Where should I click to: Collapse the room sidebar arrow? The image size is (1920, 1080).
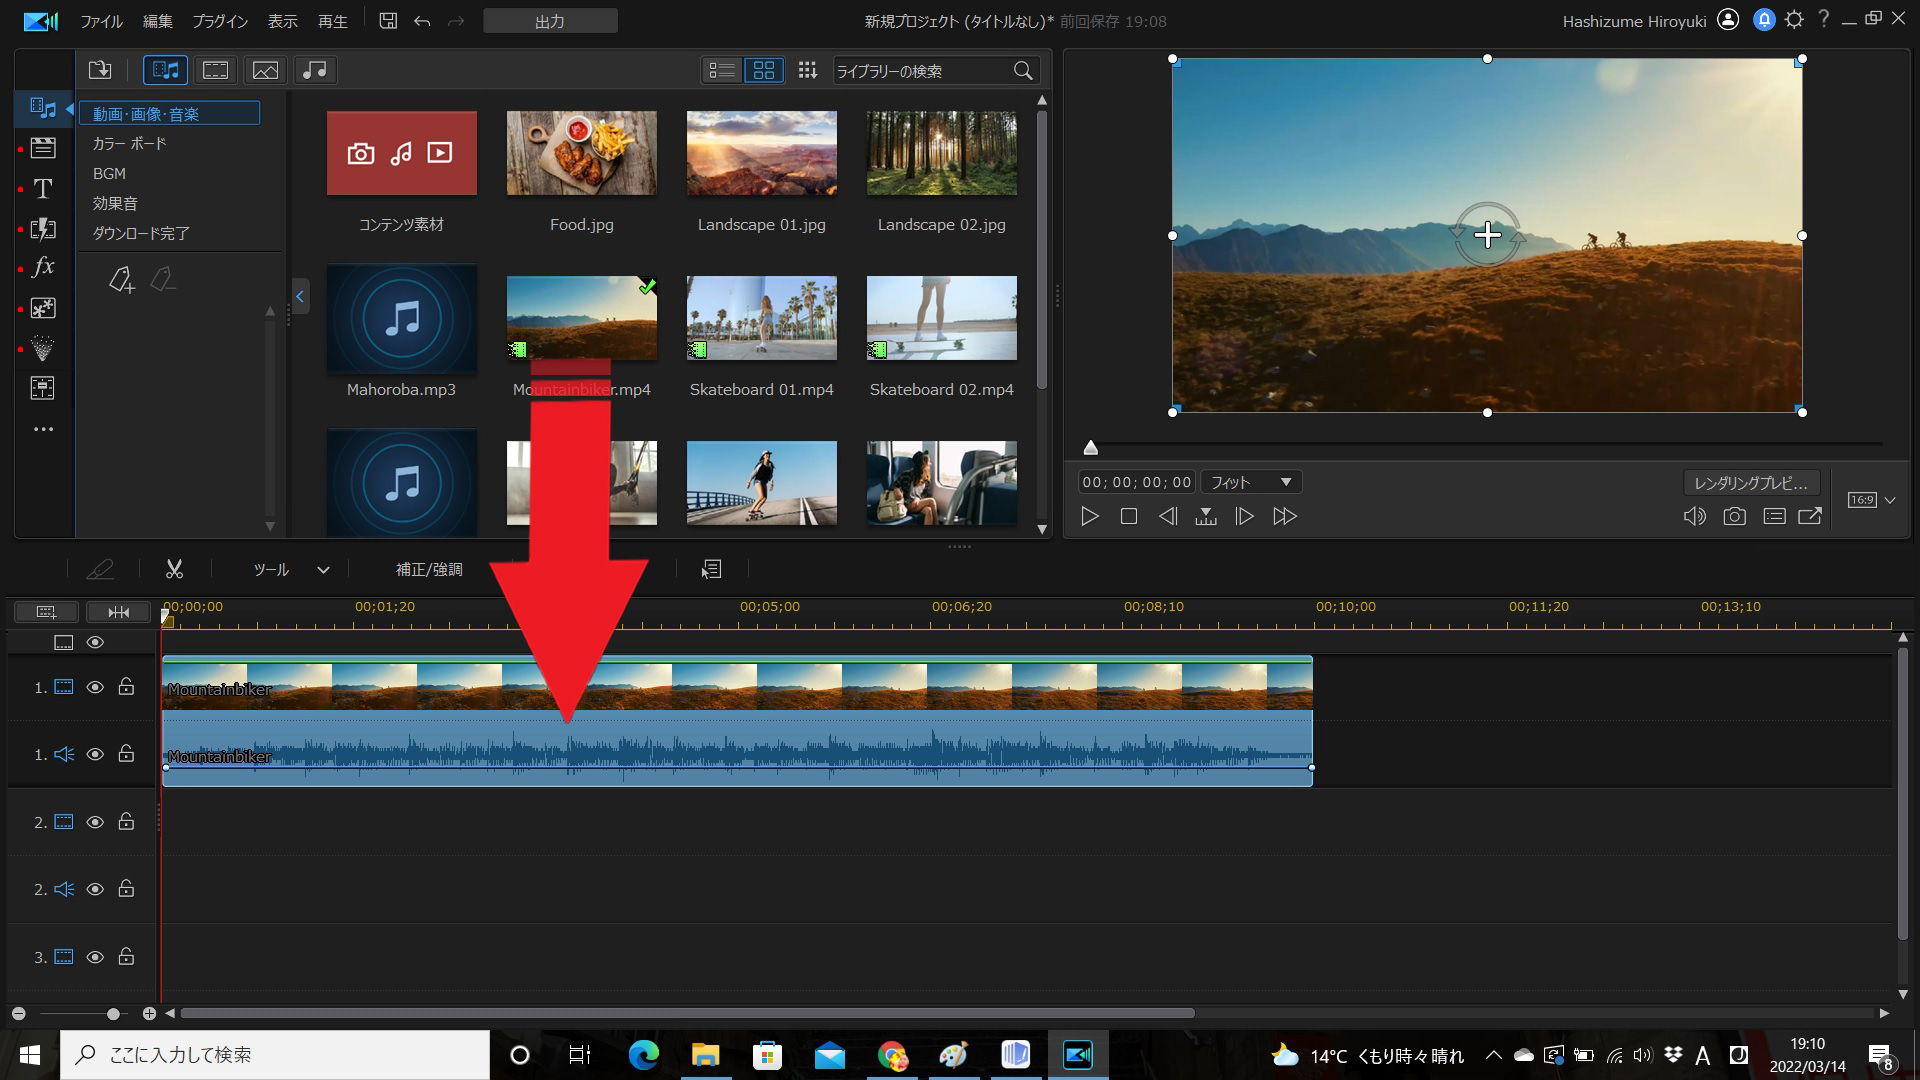coord(69,107)
